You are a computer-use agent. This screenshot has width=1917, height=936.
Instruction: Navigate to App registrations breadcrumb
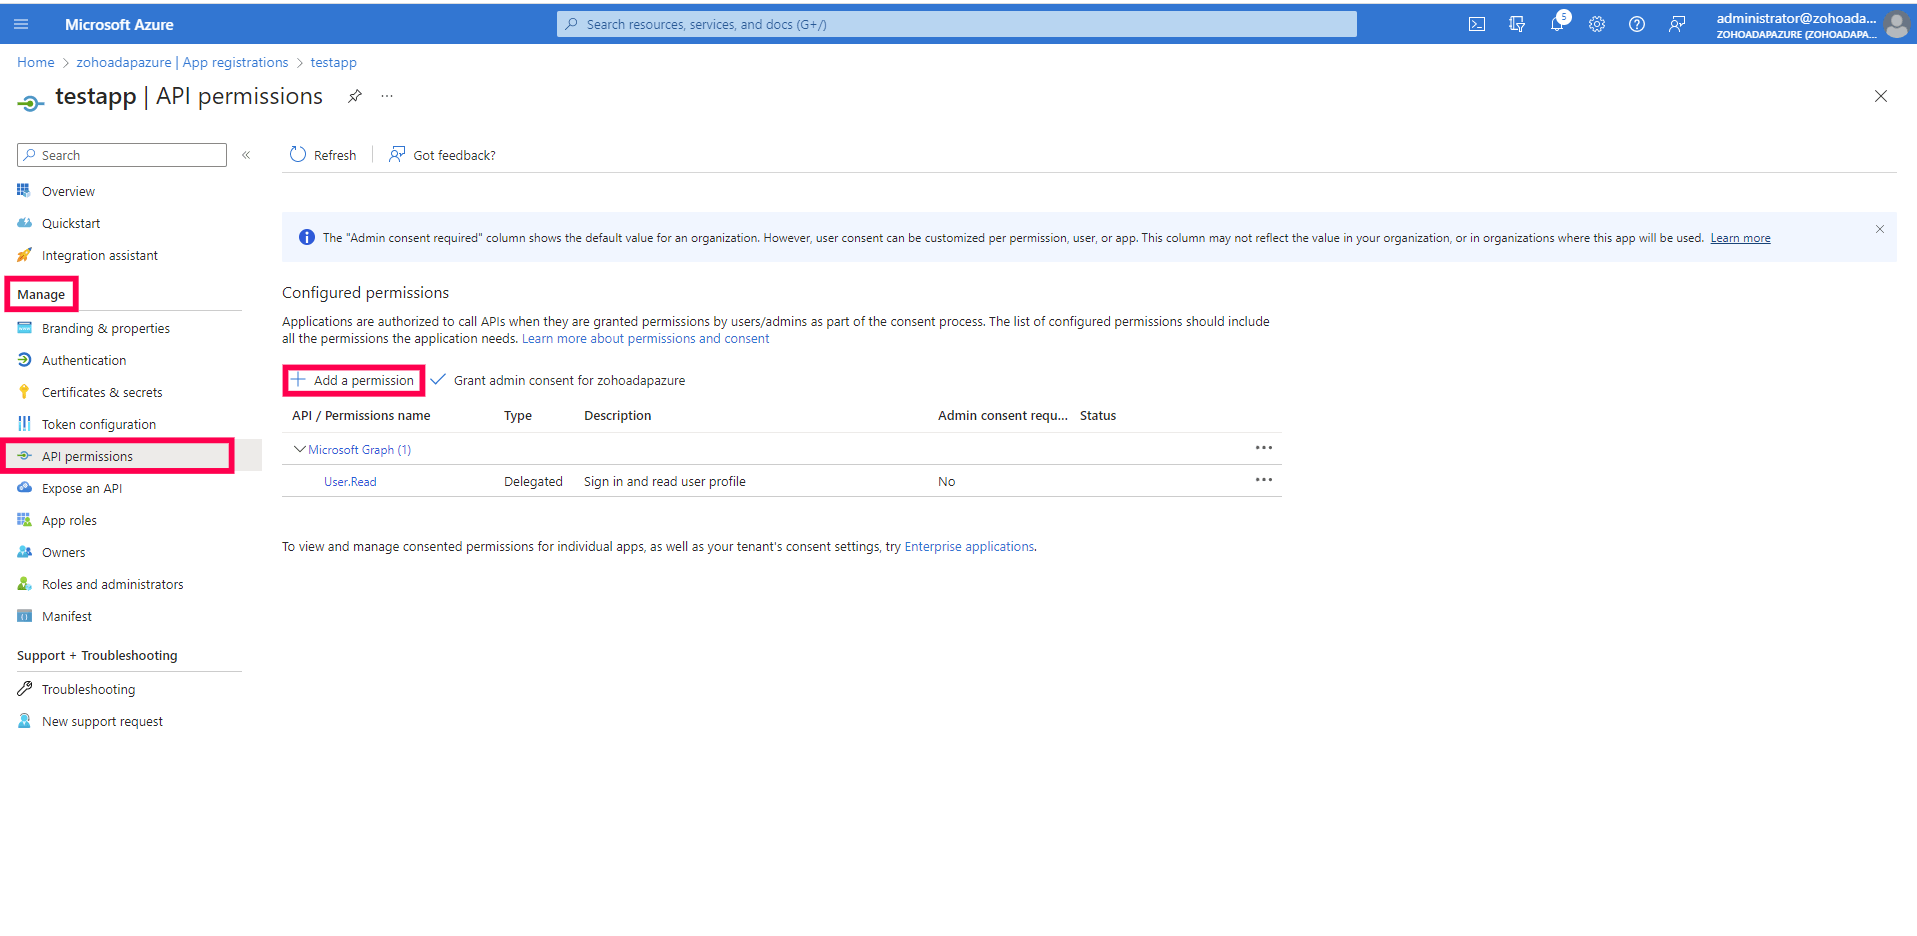click(x=235, y=62)
